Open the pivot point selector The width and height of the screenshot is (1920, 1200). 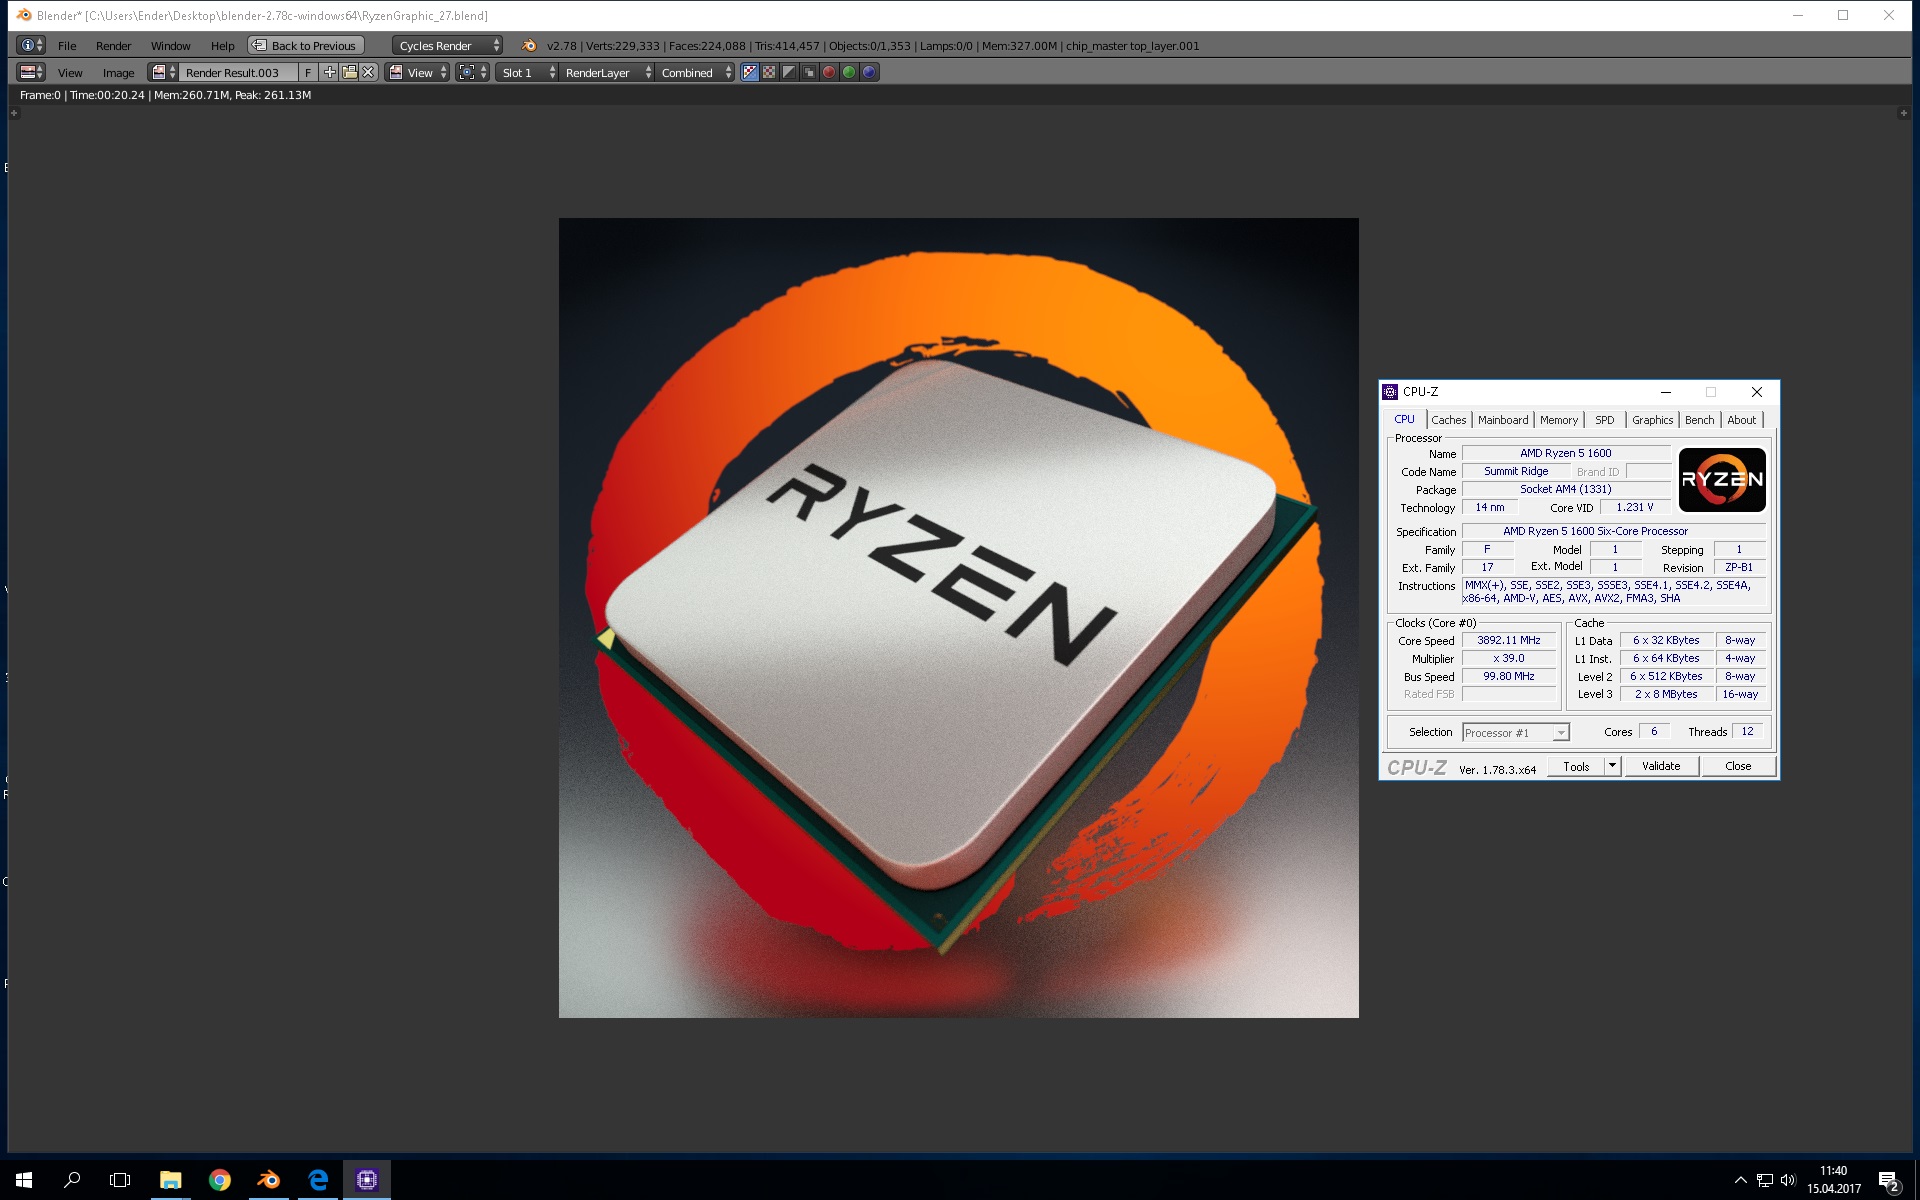click(472, 72)
